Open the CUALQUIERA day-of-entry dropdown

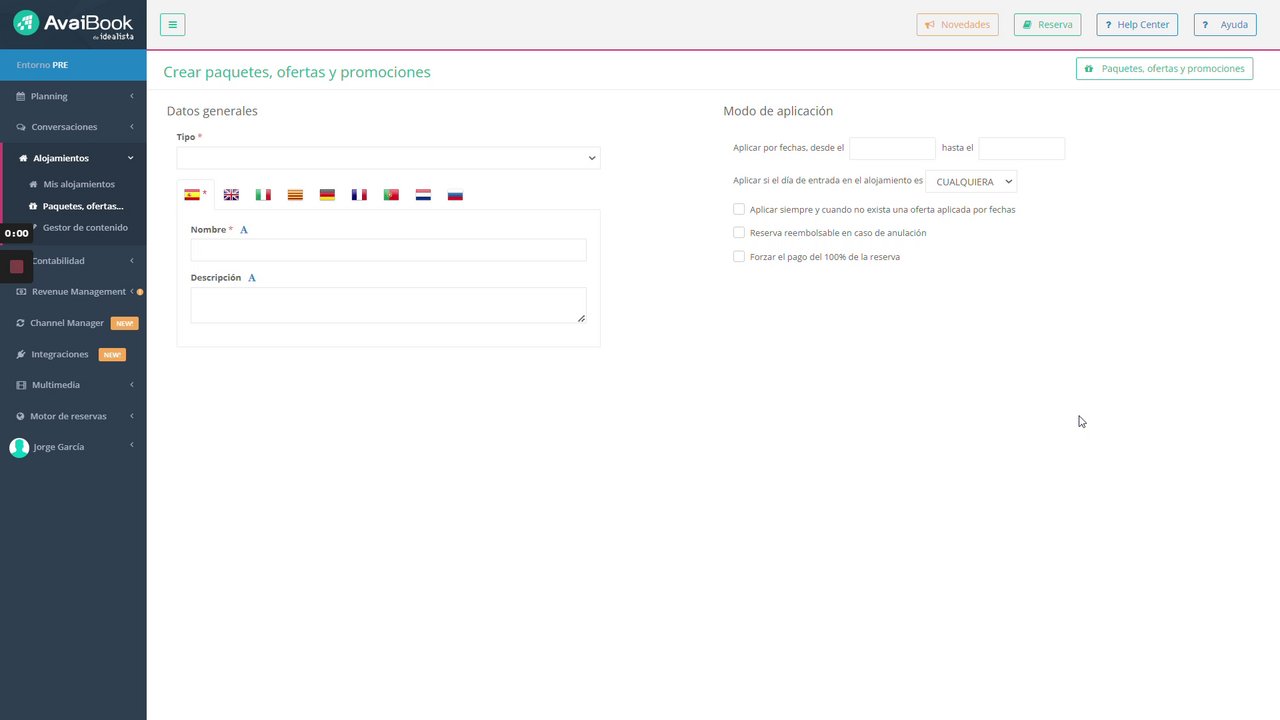pos(971,181)
